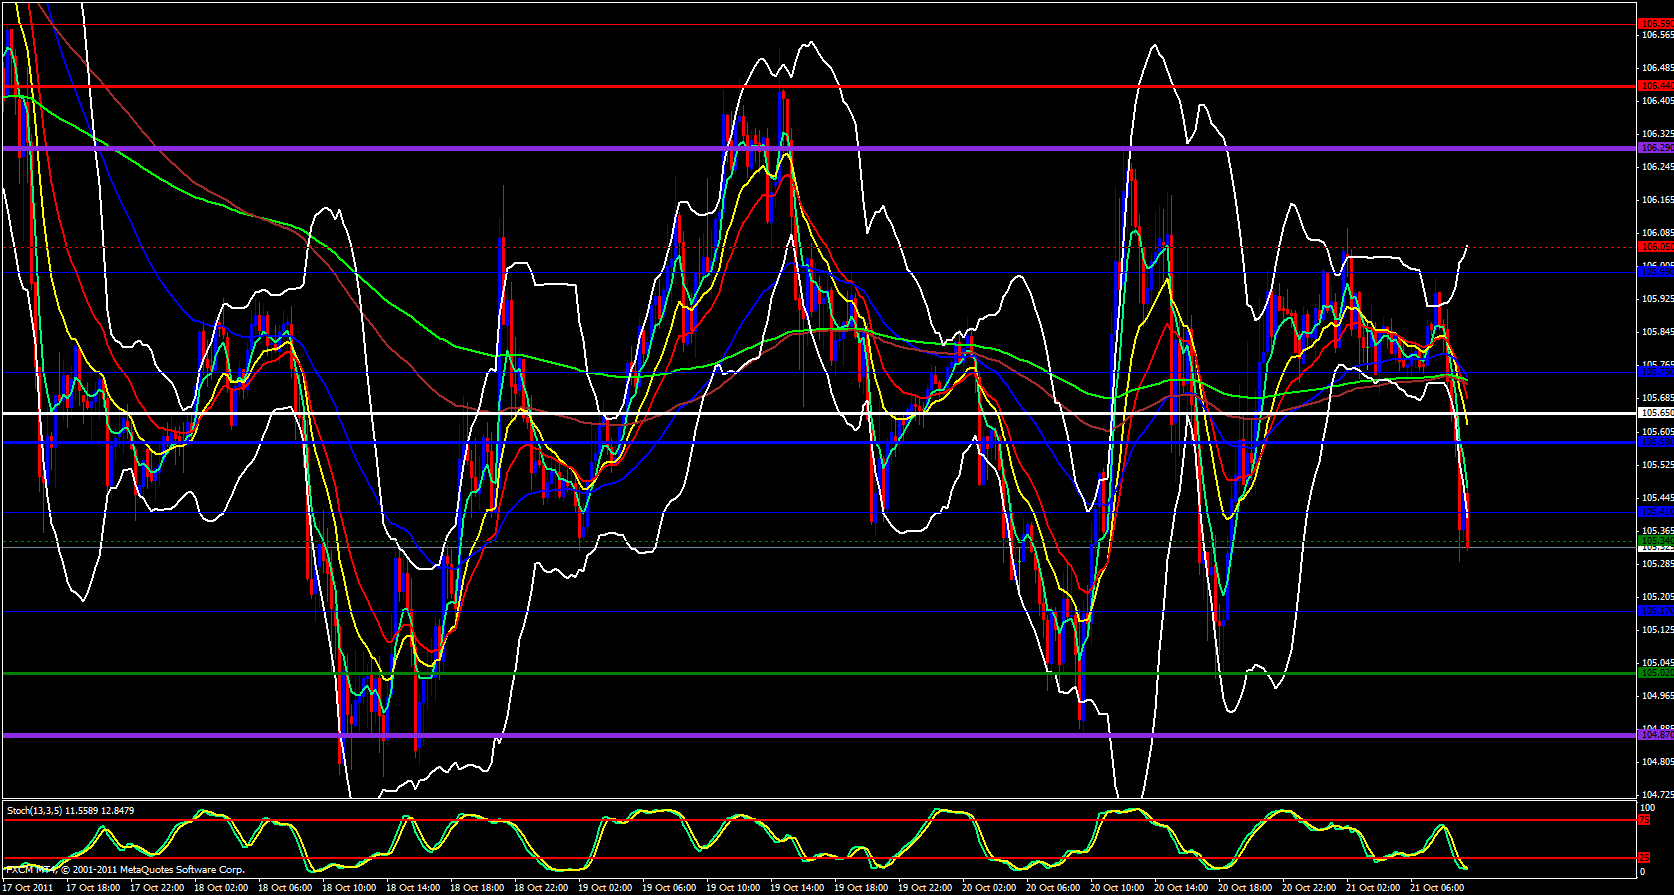1674x895 pixels.
Task: Click the blue 105.410 level tag
Action: coord(1657,512)
